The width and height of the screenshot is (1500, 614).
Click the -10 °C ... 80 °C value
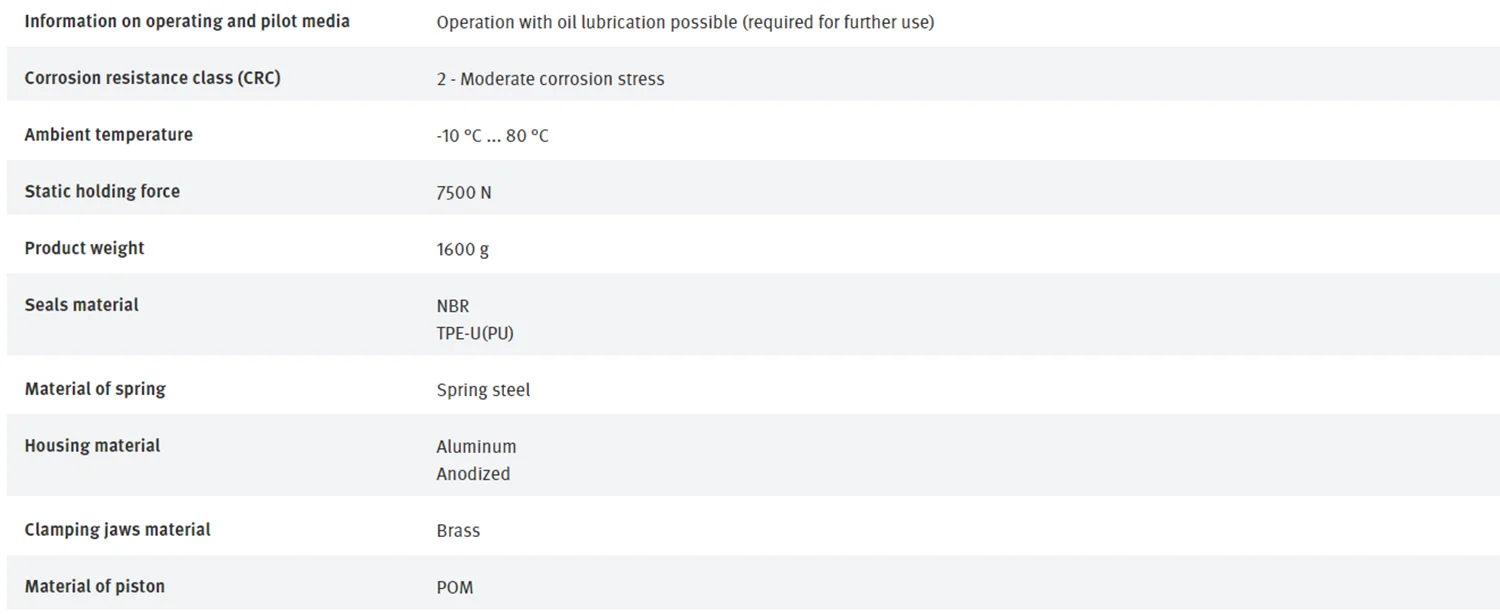point(492,136)
